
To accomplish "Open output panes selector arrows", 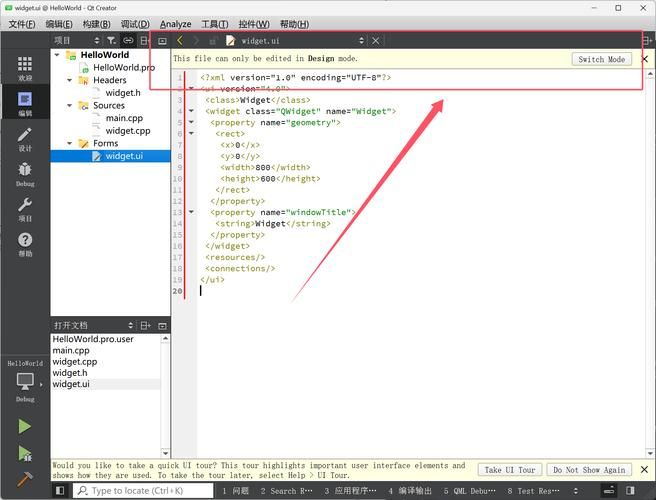I will pyautogui.click(x=576, y=490).
